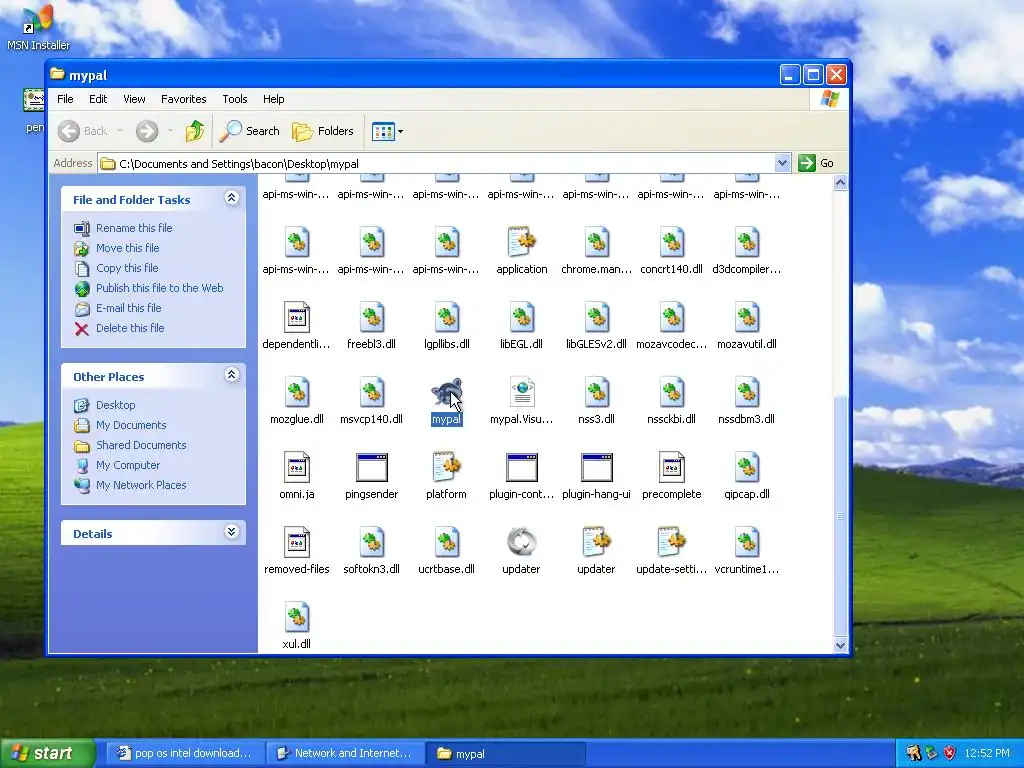Select the libGLESv2.dll file icon
The height and width of the screenshot is (768, 1024).
point(596,318)
